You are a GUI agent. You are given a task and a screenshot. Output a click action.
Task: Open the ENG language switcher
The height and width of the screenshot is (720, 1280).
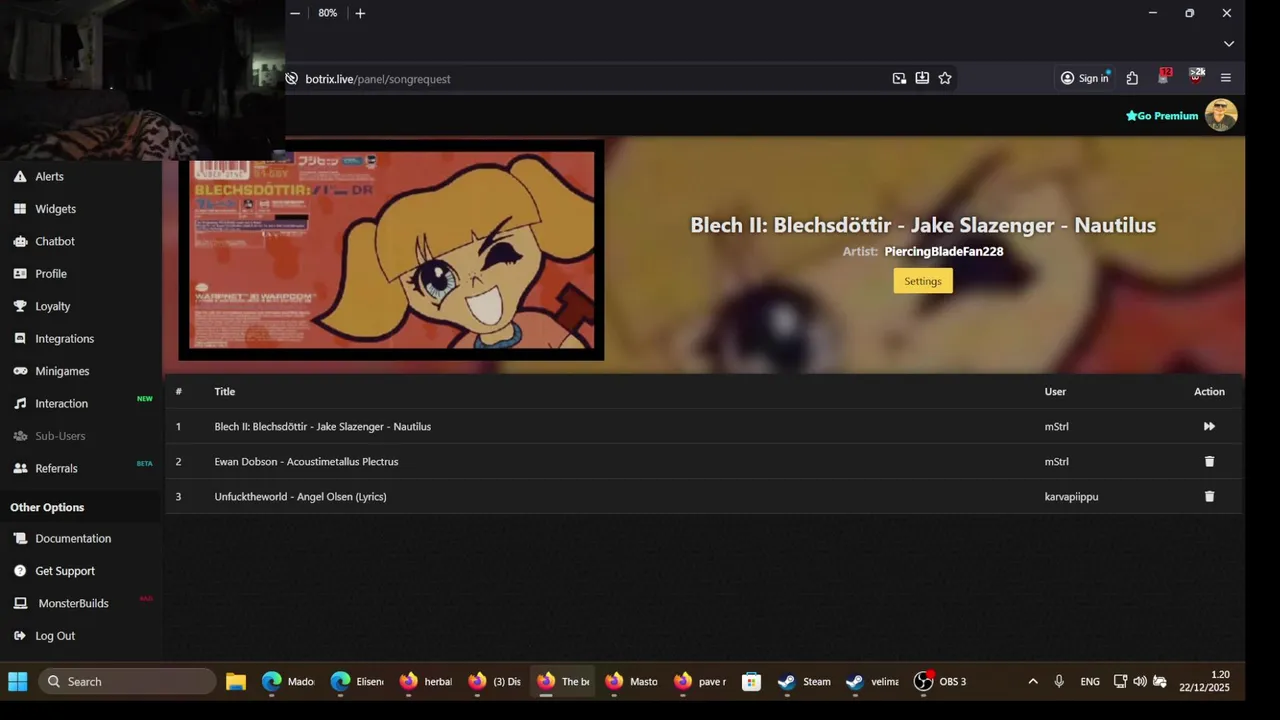[x=1090, y=682]
